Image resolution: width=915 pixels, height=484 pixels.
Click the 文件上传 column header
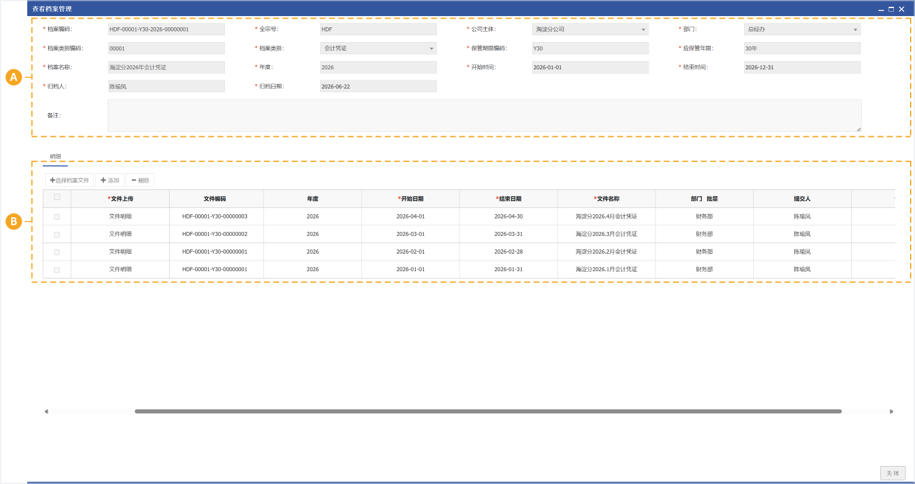tap(120, 199)
